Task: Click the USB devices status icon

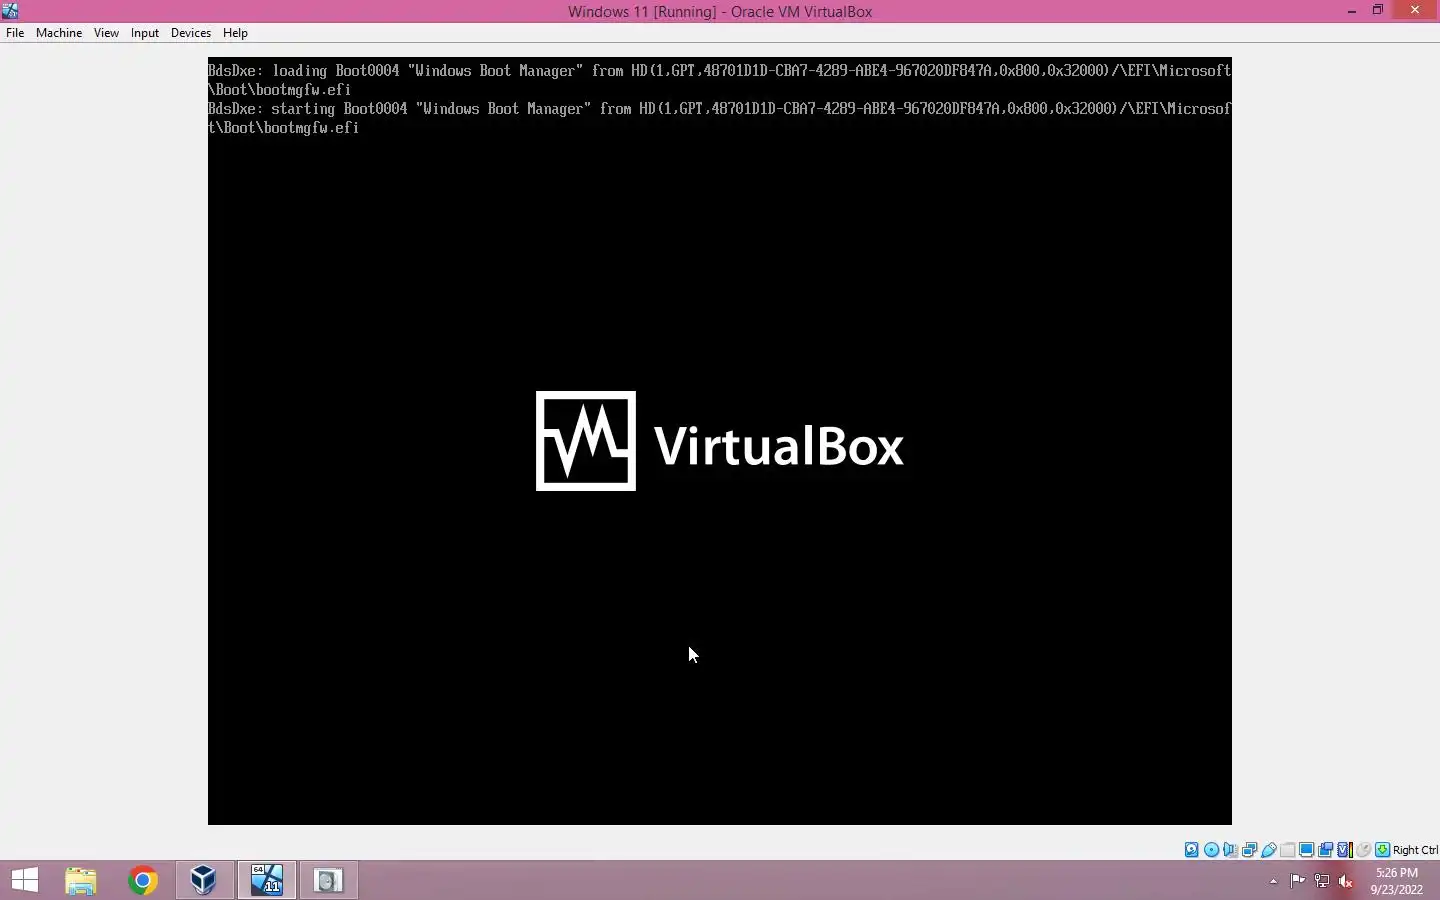Action: coord(1269,850)
